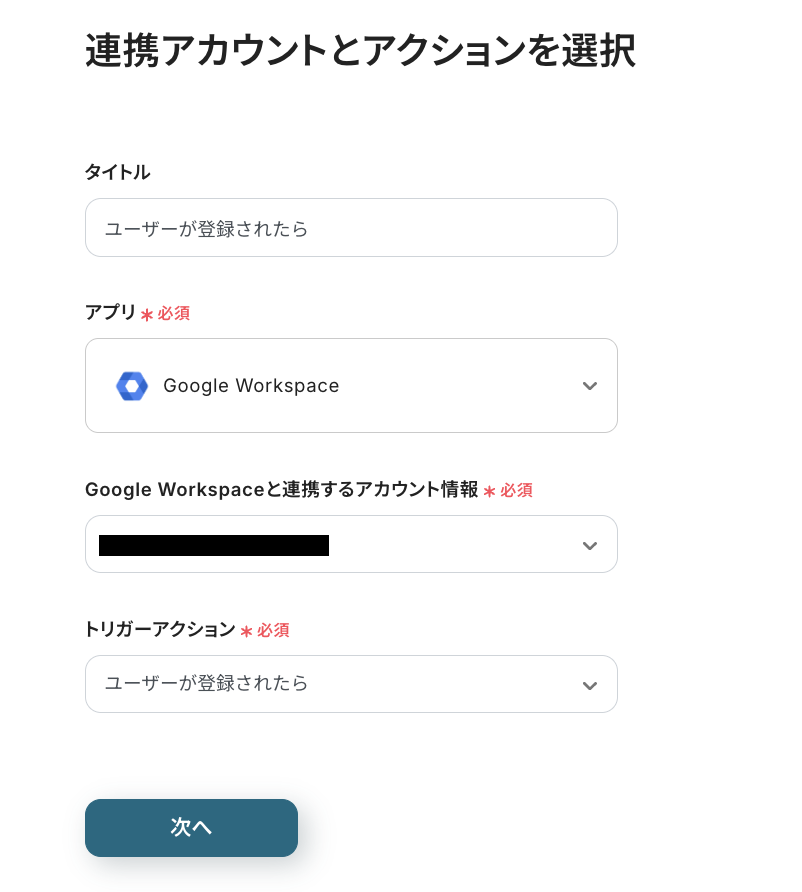The width and height of the screenshot is (802, 892).
Task: Click the page heading '連携アカウントとアクションを選択'
Action: click(x=360, y=51)
